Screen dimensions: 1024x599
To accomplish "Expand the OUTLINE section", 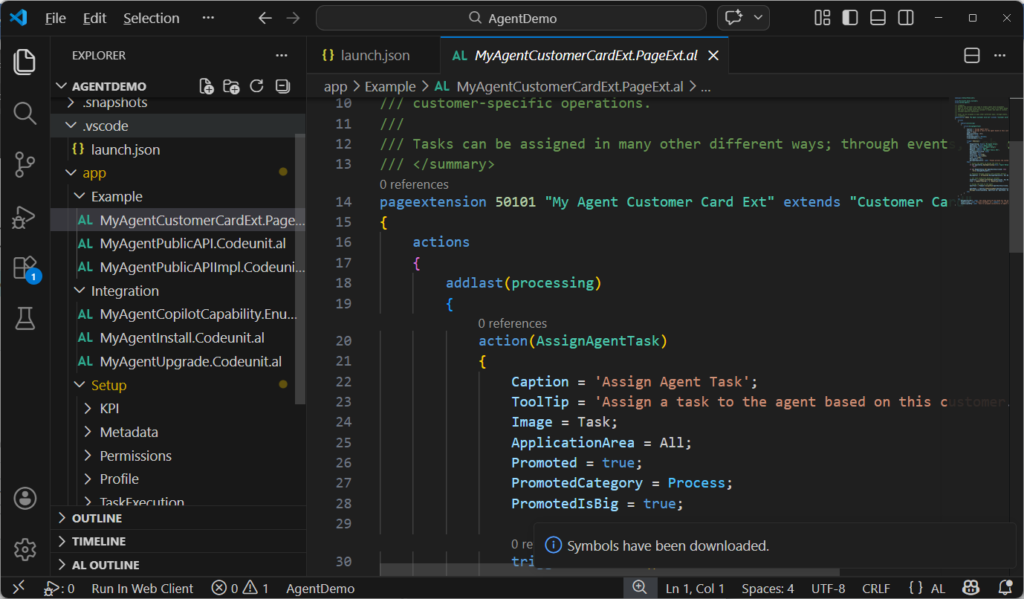I will [97, 518].
